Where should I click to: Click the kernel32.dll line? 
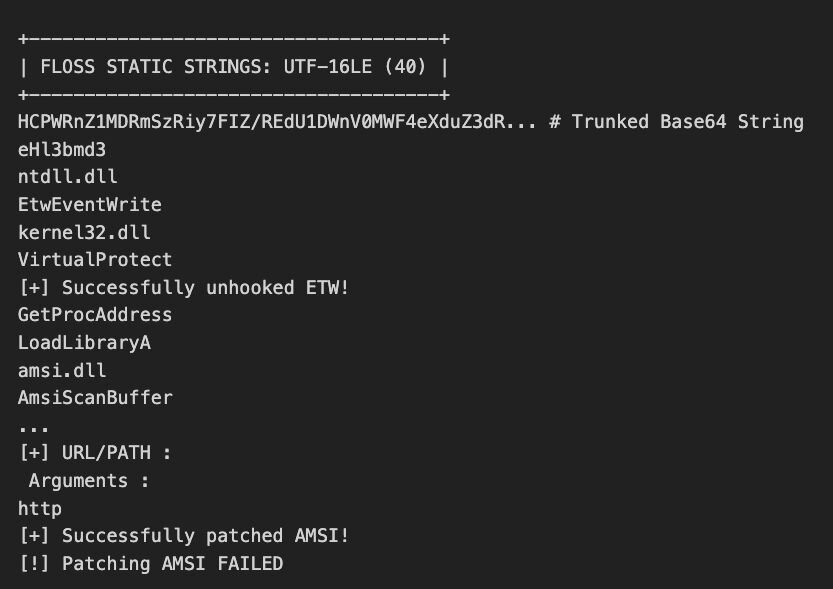click(x=84, y=232)
